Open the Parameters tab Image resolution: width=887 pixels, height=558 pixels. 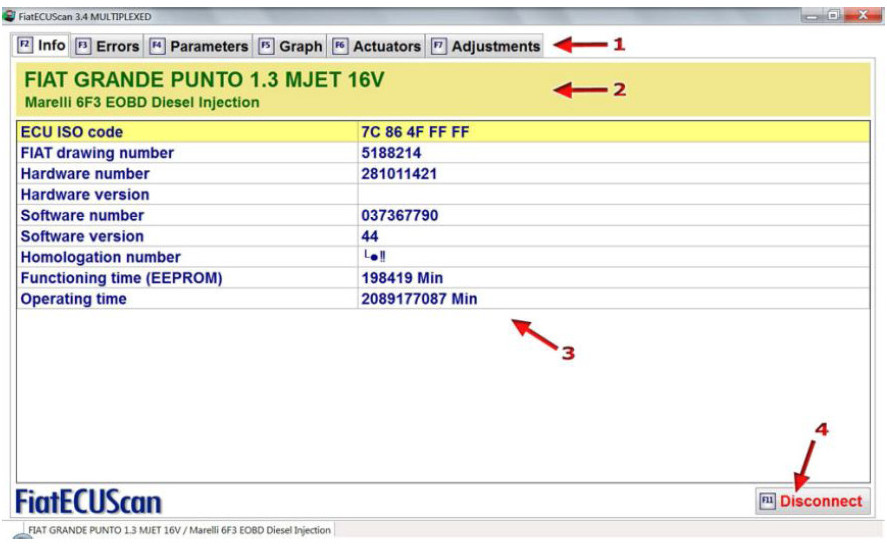(x=199, y=46)
